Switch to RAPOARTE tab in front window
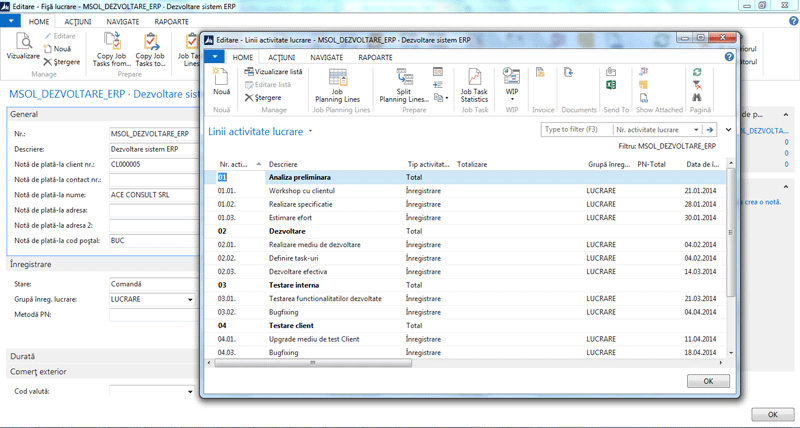Screen dimensions: 800x428 coord(375,57)
